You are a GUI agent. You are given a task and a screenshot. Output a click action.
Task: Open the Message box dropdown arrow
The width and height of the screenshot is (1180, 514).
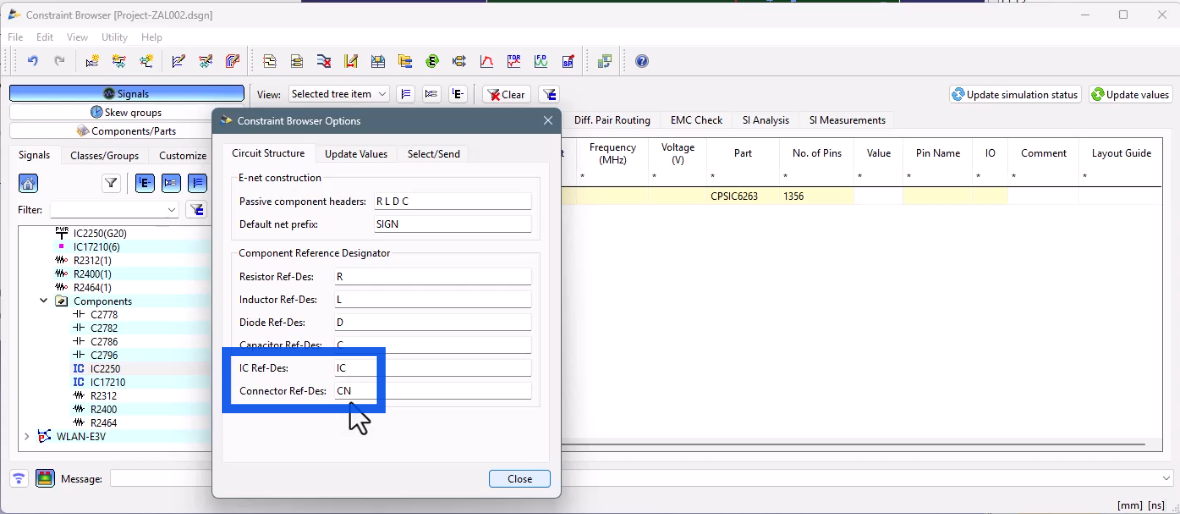pos(1166,479)
